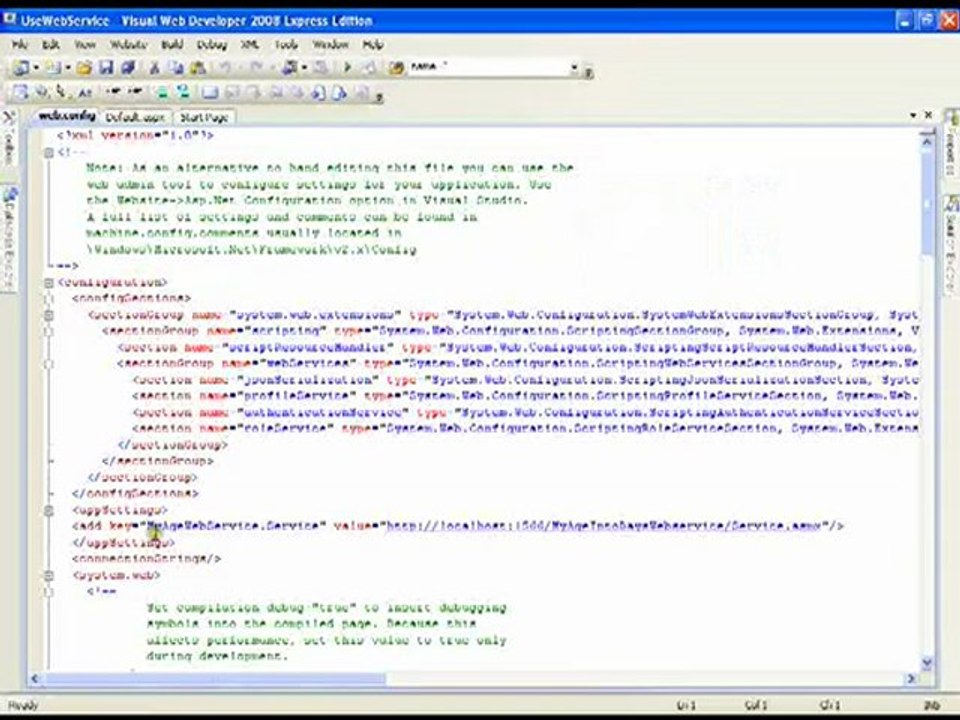Open the Edit menu
The width and height of the screenshot is (960, 720).
coord(51,45)
